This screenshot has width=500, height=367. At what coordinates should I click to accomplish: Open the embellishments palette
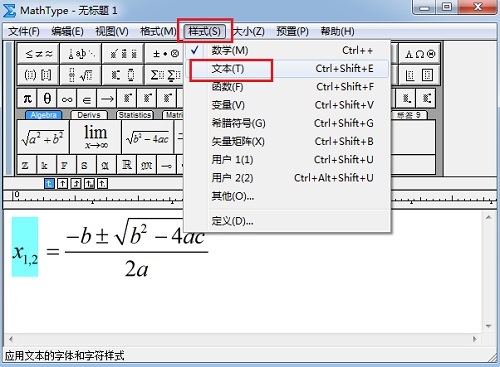[123, 53]
